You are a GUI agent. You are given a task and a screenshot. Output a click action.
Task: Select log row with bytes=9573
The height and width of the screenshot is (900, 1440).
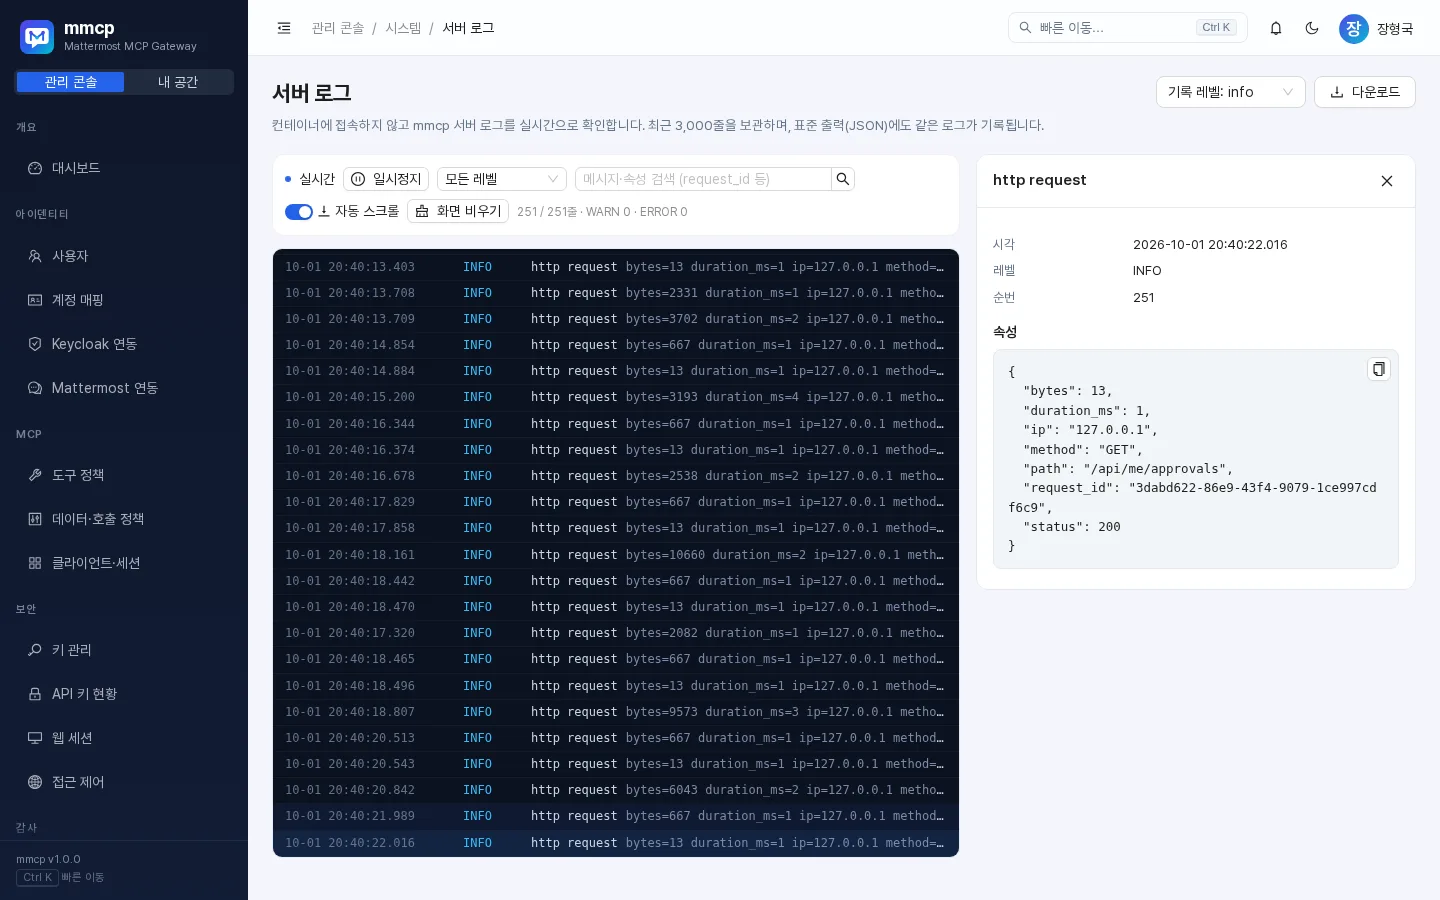point(616,712)
